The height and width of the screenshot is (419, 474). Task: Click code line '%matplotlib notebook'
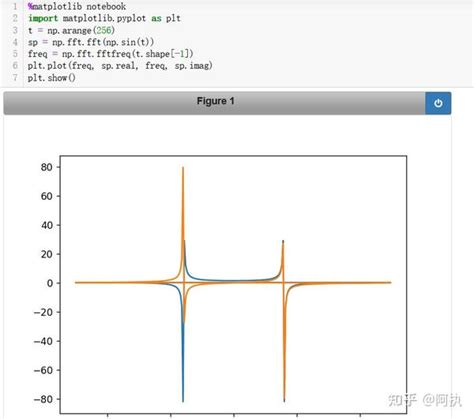click(x=77, y=6)
